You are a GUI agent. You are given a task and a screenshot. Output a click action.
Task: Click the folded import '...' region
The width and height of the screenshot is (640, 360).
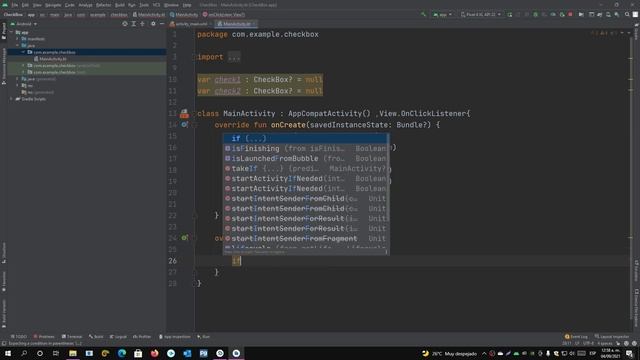coord(234,57)
